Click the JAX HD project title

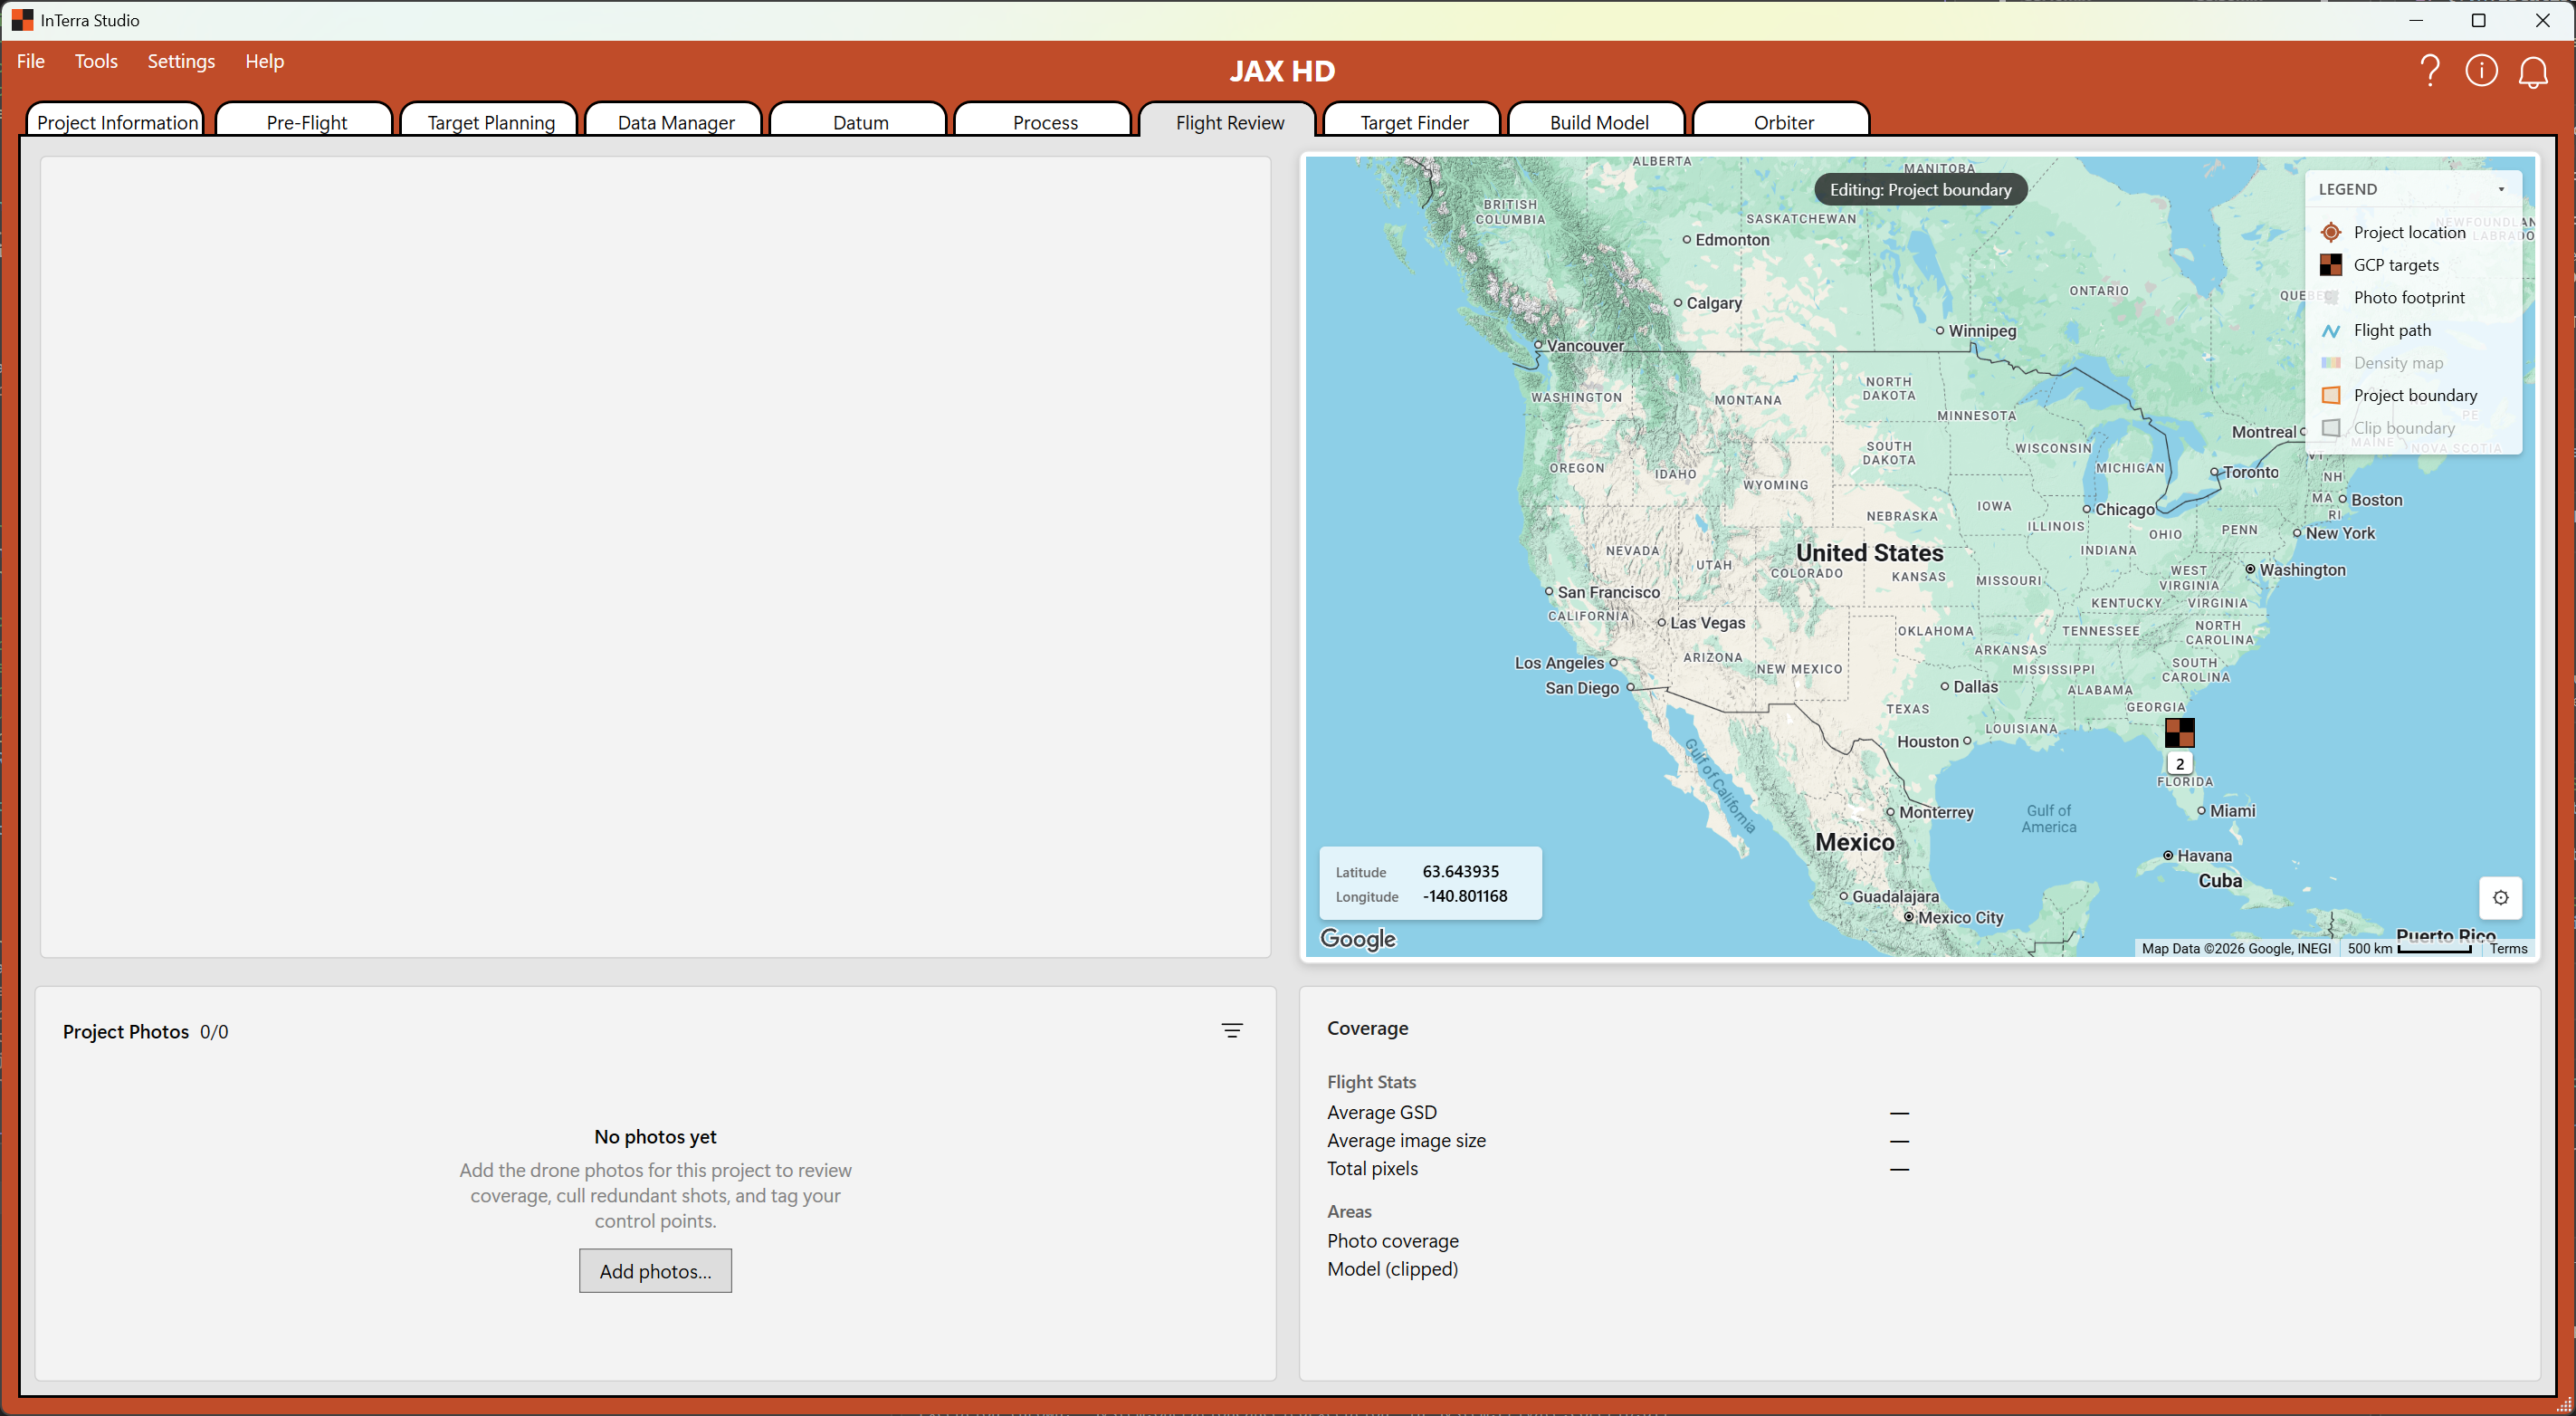(1283, 71)
